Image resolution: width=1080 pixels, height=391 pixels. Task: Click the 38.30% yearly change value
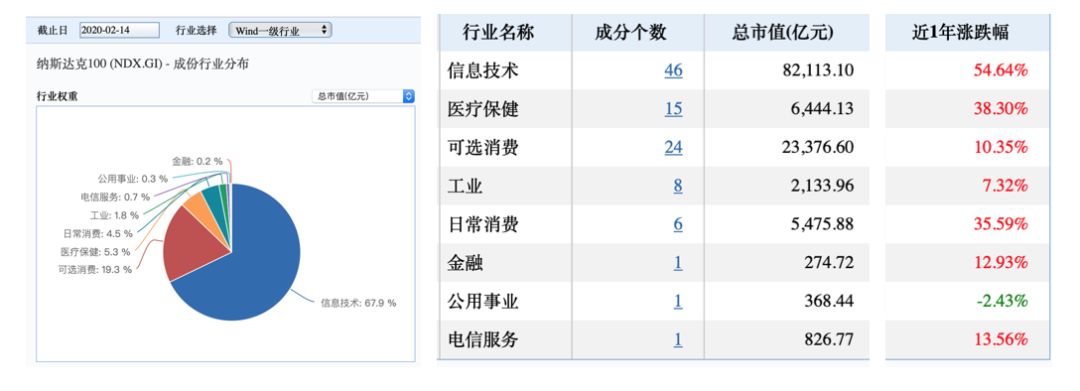click(x=1001, y=109)
